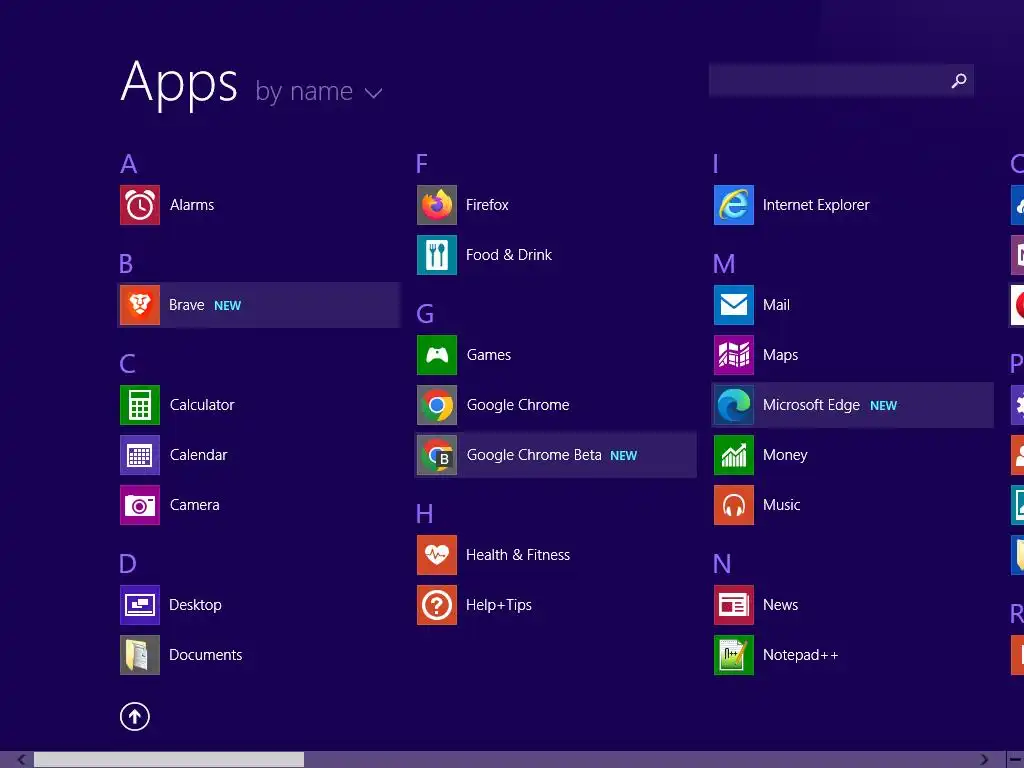Click the 'Camera' label text

click(195, 505)
